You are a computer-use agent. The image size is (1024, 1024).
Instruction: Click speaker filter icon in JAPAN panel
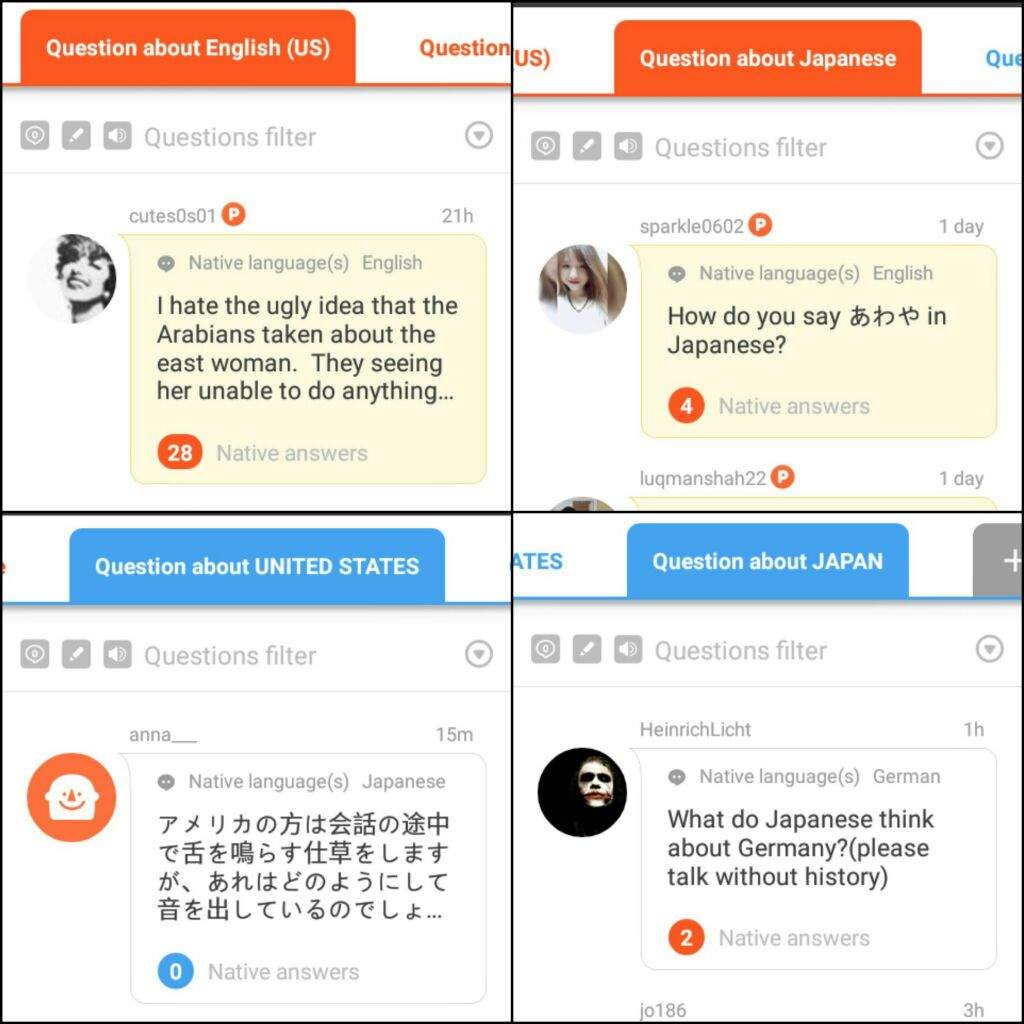click(628, 649)
